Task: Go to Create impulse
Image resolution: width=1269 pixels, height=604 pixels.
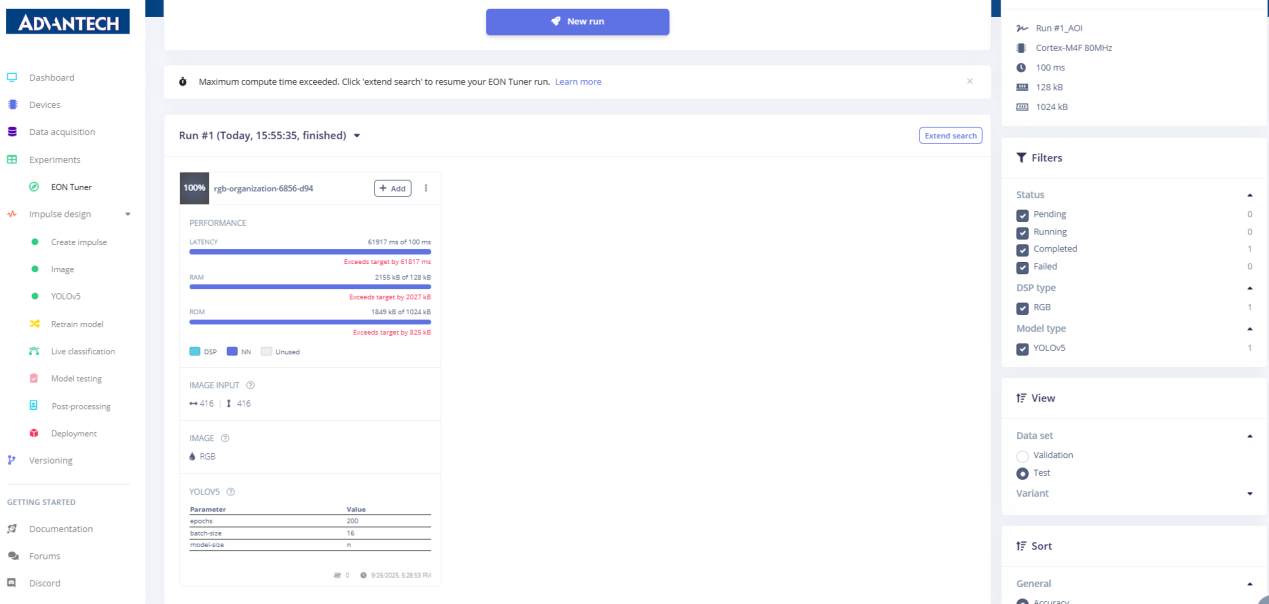Action: (78, 242)
